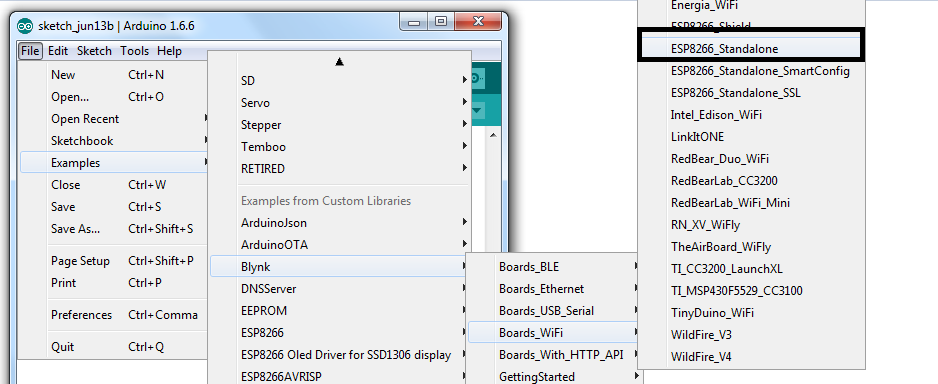
Task: Select ESP8266_Standalone_SmartConfig example
Action: point(751,71)
